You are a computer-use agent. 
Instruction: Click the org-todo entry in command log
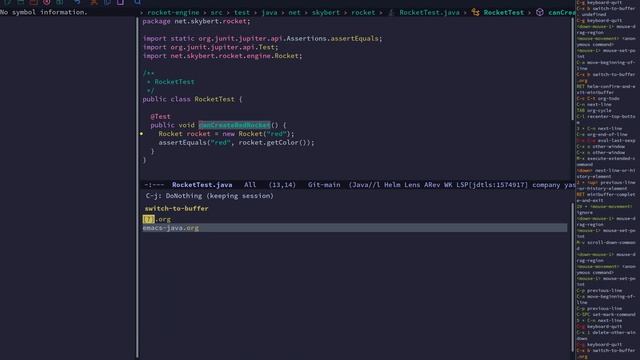click(598, 98)
